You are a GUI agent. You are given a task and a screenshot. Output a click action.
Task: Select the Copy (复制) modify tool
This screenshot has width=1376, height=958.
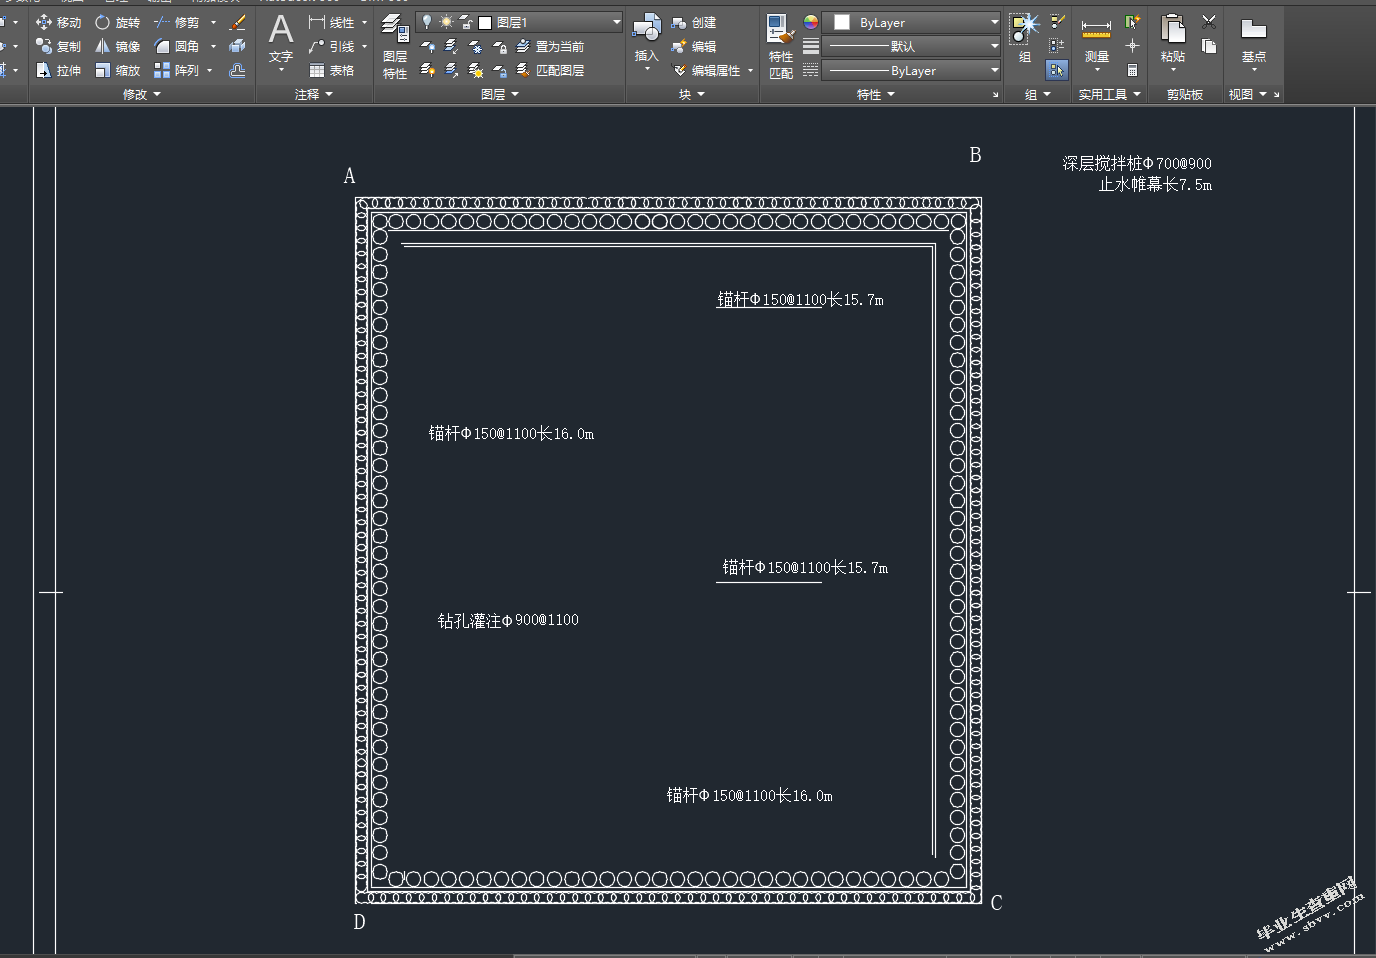58,46
